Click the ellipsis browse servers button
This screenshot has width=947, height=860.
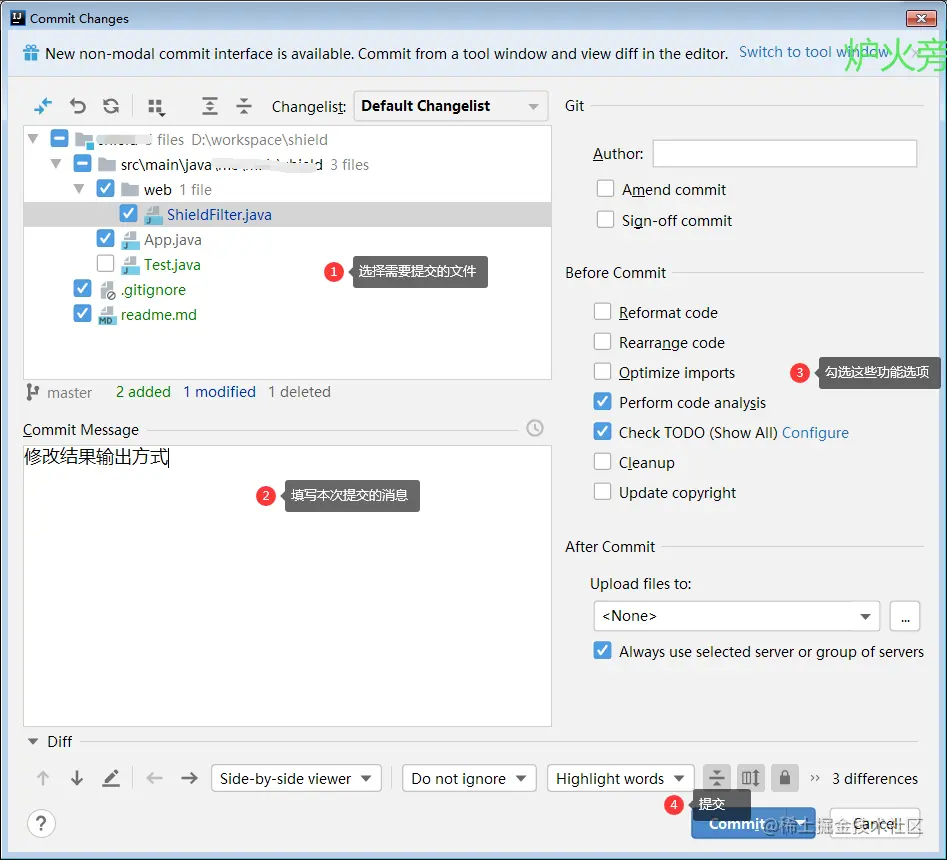[905, 616]
